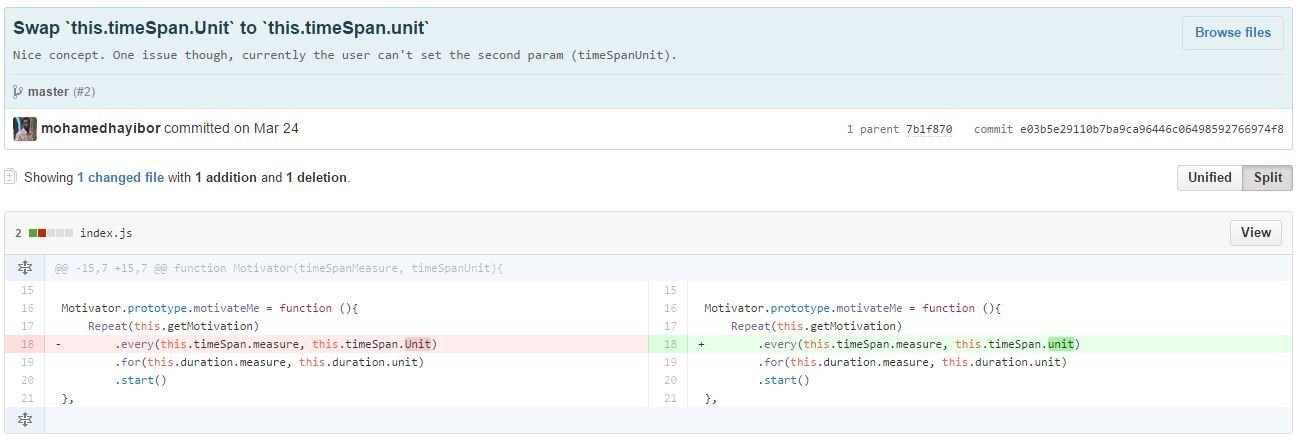Open the index.js file name link
Viewport: 1300px width, 441px height.
[106, 233]
